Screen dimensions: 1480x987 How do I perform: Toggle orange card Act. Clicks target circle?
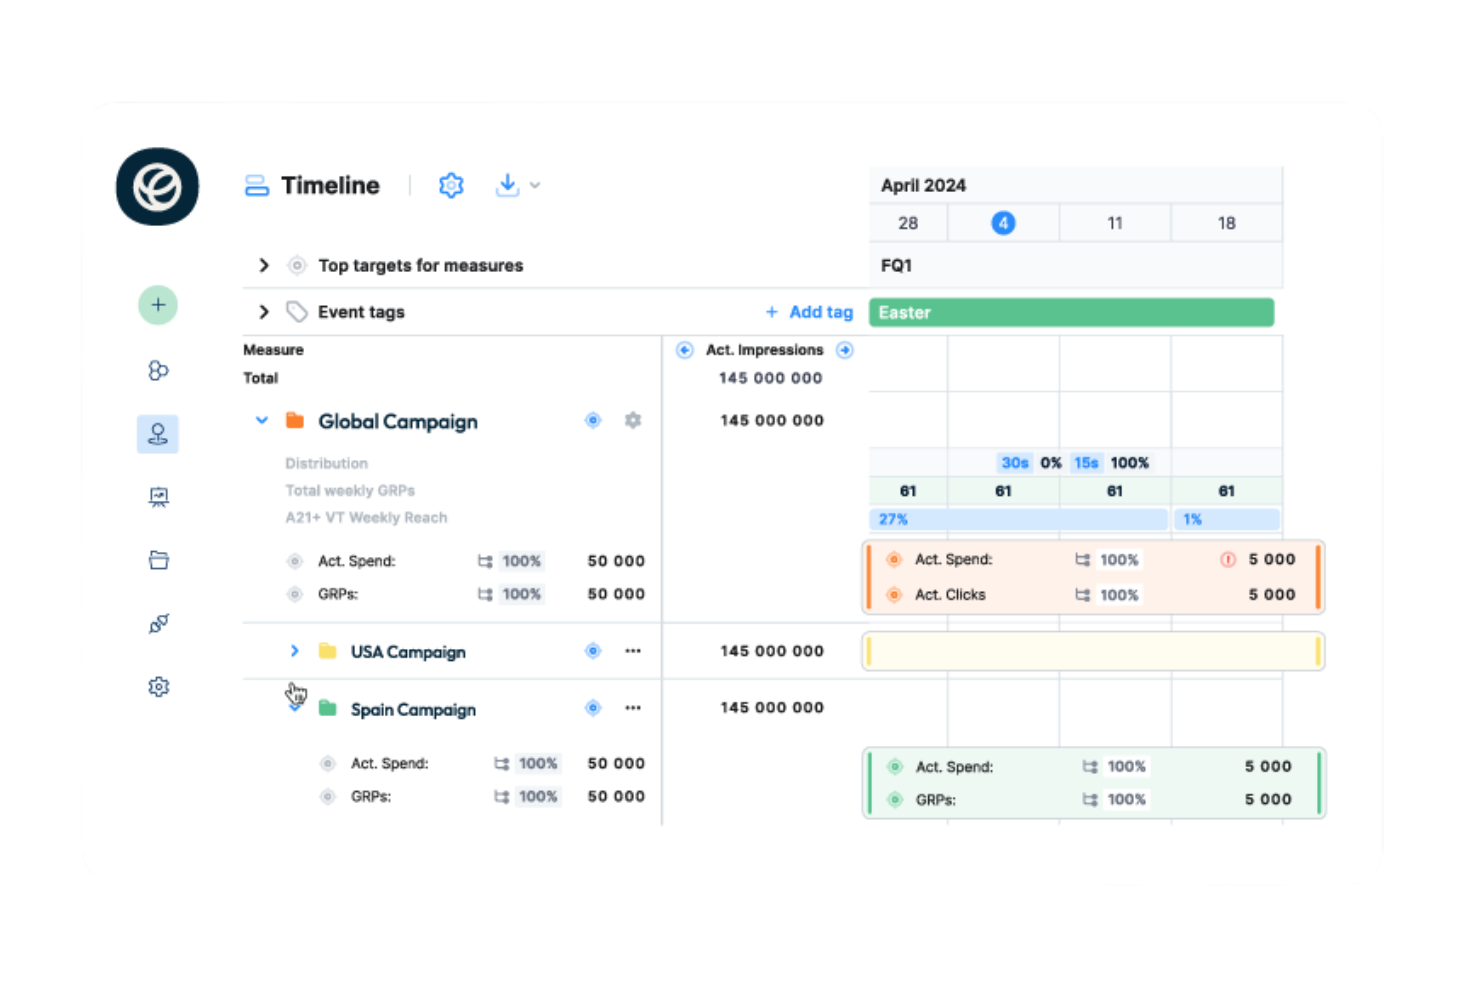click(895, 595)
